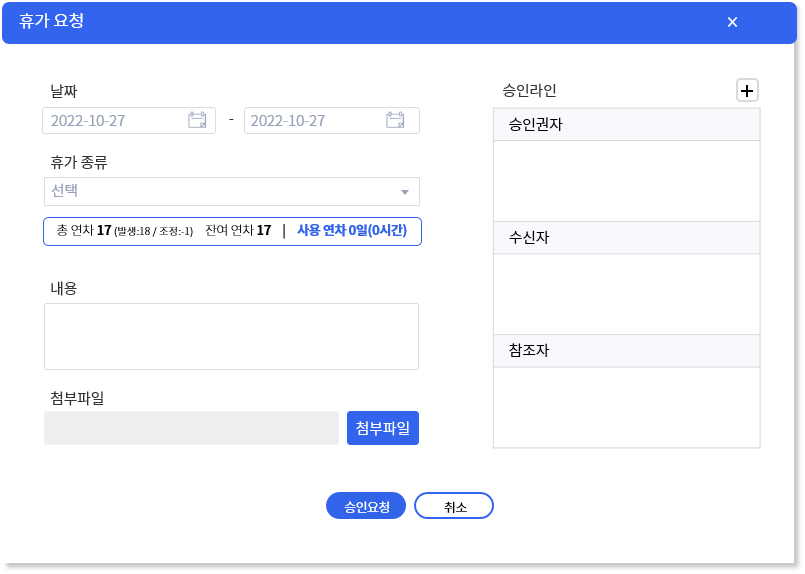Select the 수신자 section header

coord(626,237)
